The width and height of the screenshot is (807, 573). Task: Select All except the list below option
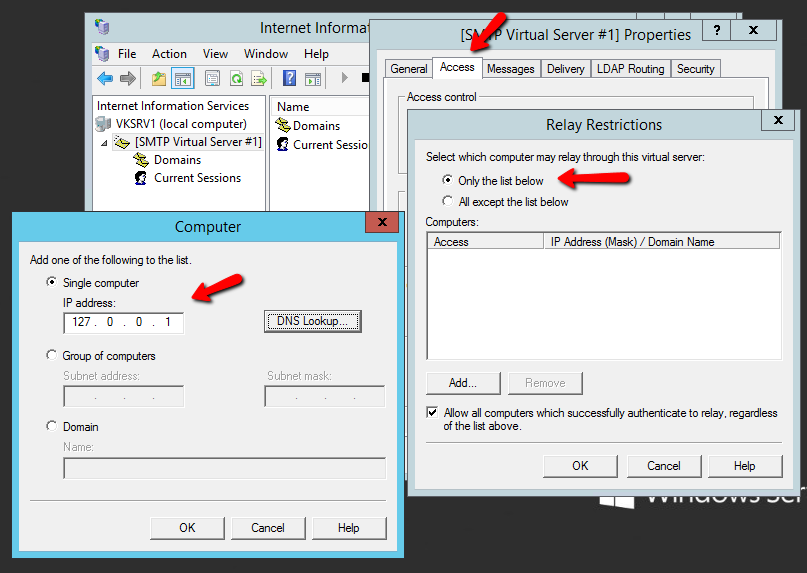coord(447,200)
